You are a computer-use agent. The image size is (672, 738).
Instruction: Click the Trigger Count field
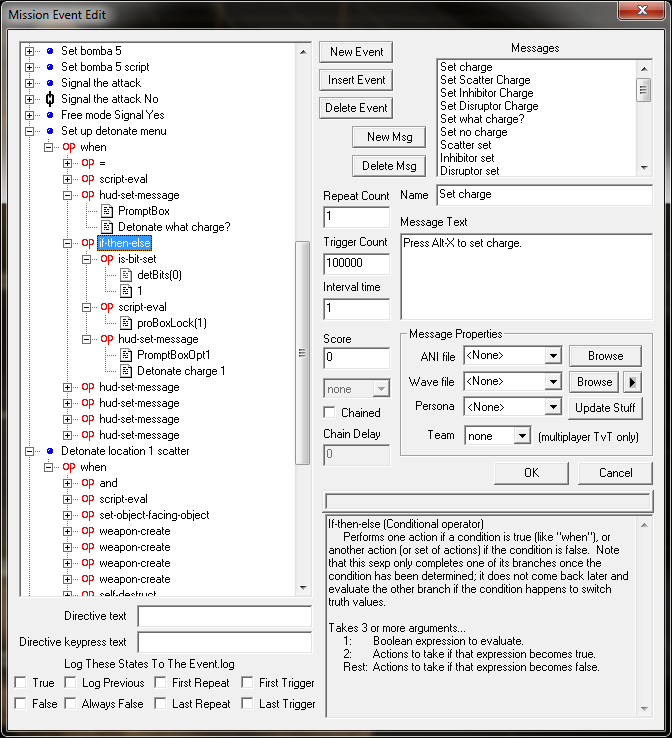(356, 263)
